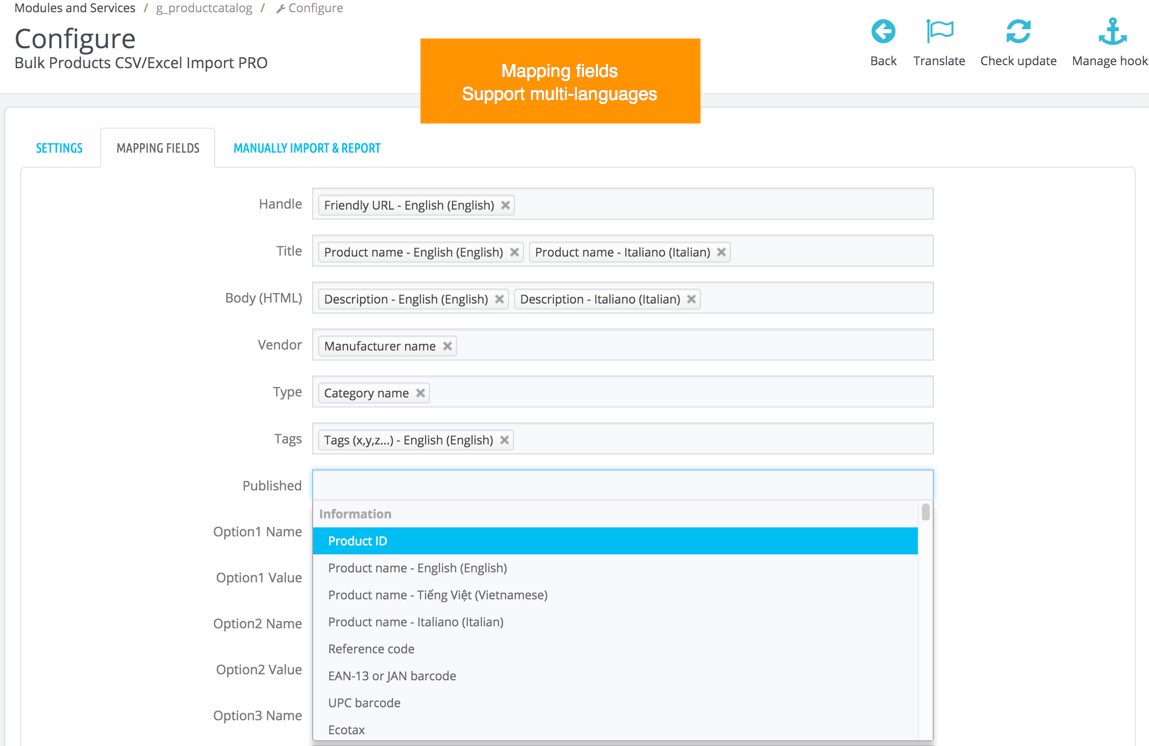The width and height of the screenshot is (1149, 746).
Task: Click g_productcatalog breadcrumb link
Action: click(x=206, y=8)
